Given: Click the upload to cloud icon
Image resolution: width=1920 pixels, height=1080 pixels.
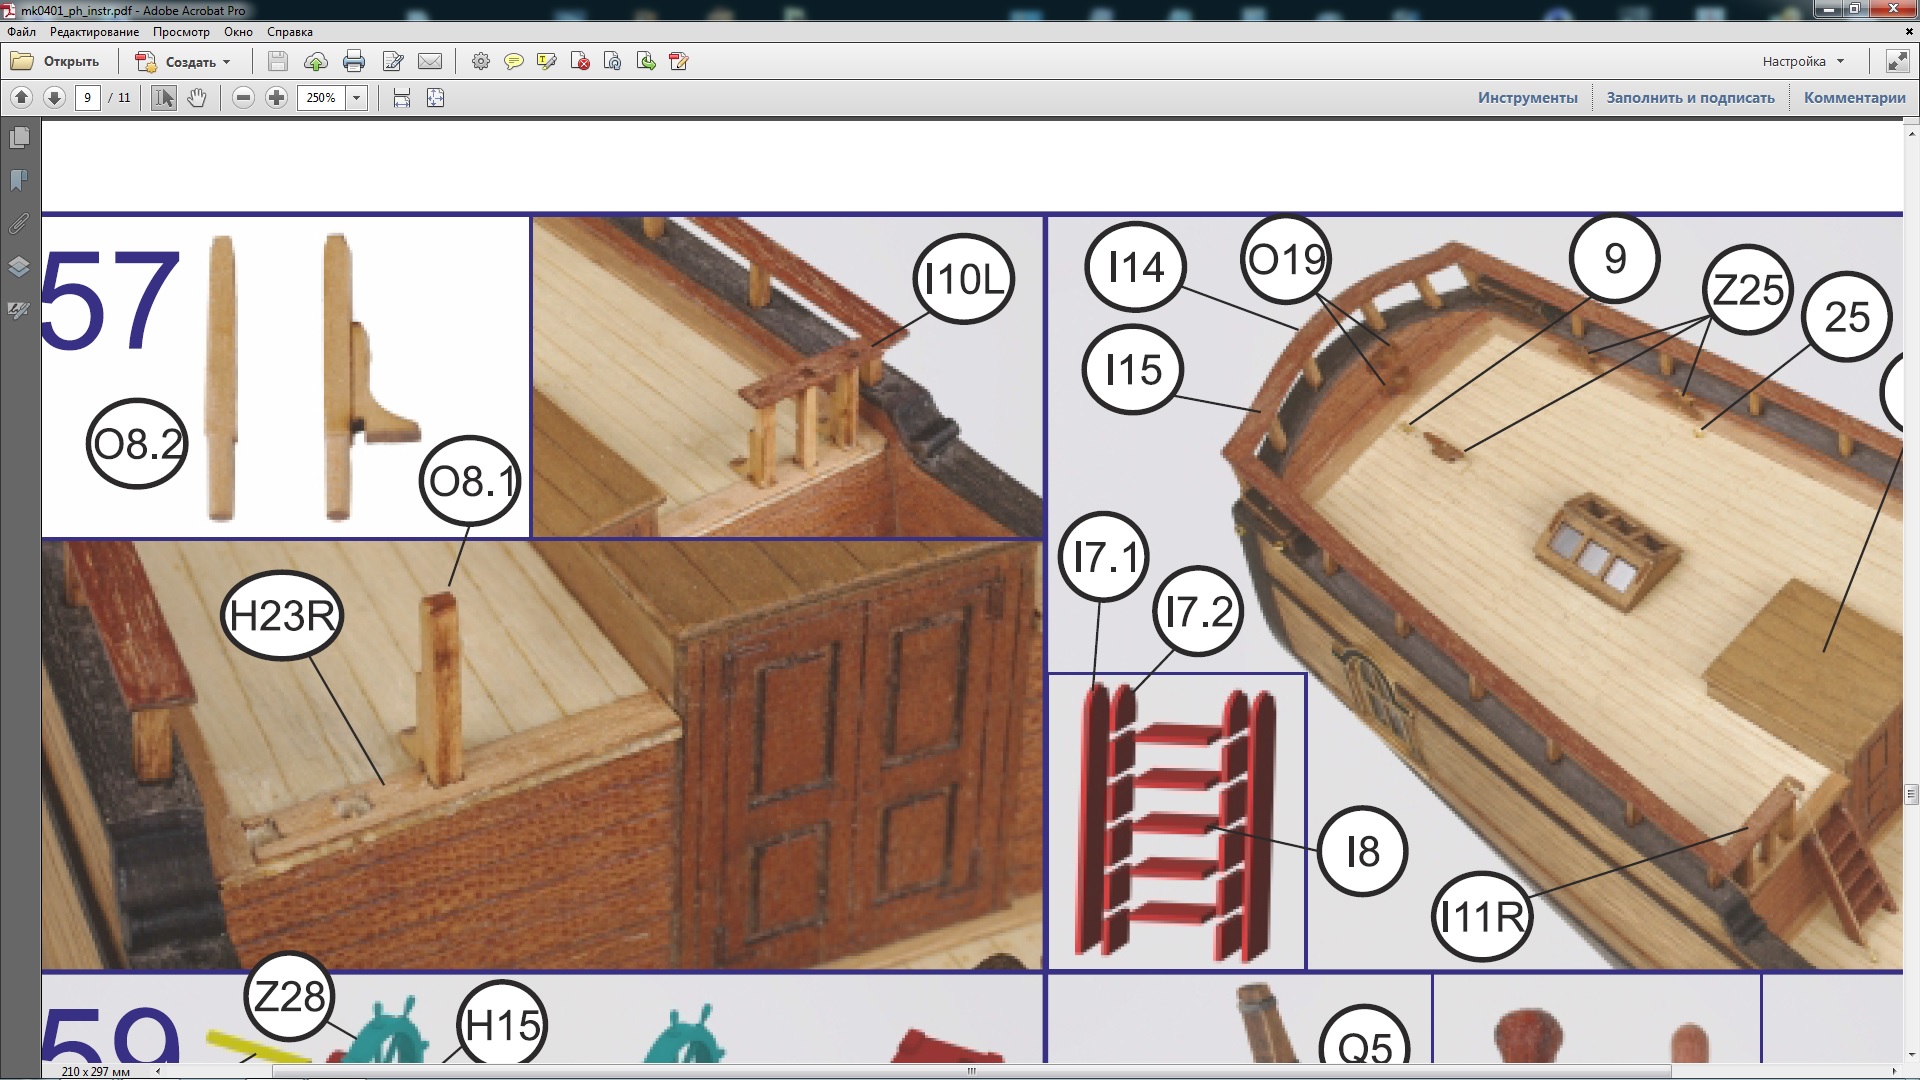Looking at the screenshot, I should click(316, 61).
